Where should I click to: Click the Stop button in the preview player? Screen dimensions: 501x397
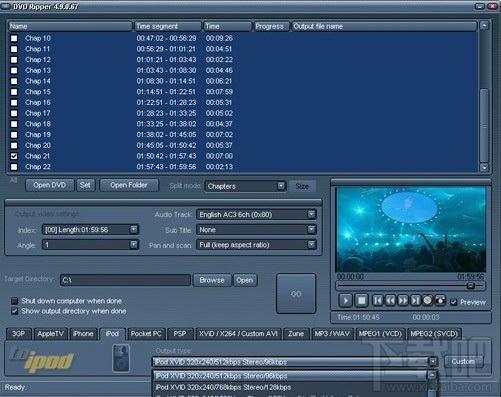click(361, 300)
